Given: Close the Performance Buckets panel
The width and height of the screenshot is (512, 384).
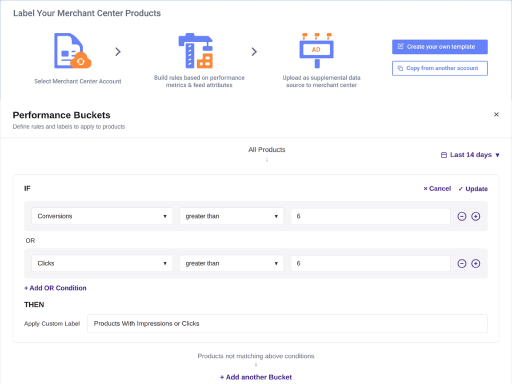Looking at the screenshot, I should (x=496, y=115).
